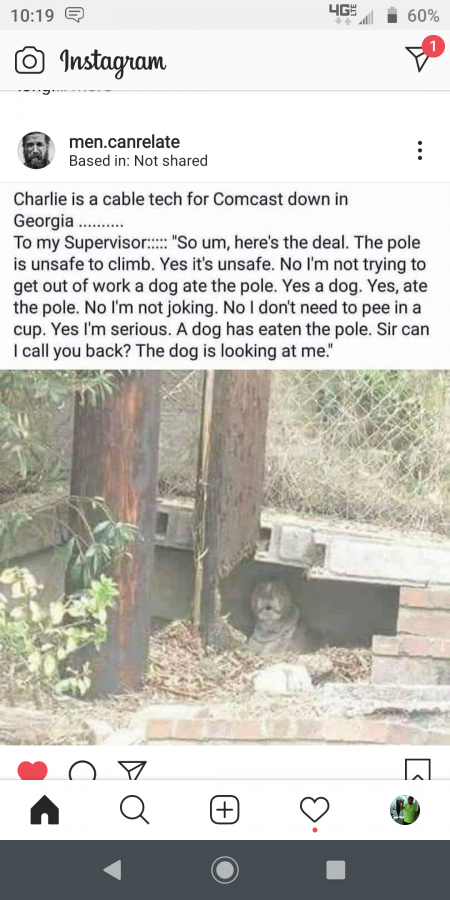Create a new post with plus icon
Viewport: 450px width, 900px height.
[224, 810]
